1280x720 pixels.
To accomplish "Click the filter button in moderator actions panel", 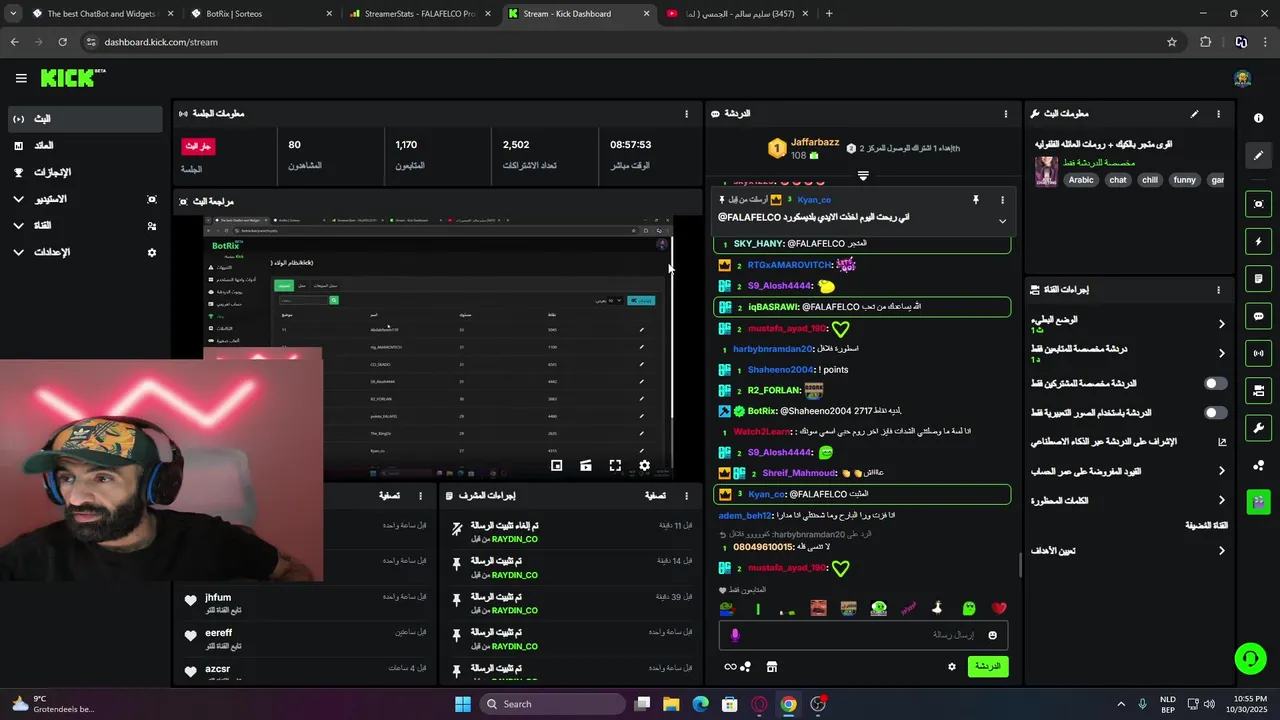I will click(x=655, y=495).
